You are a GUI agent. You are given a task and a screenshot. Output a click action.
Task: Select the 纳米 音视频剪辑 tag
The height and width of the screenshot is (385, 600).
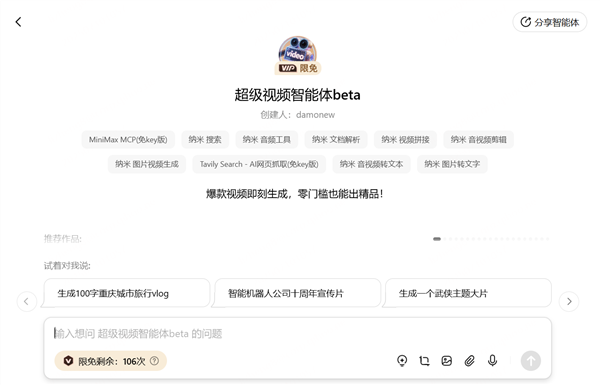[478, 140]
